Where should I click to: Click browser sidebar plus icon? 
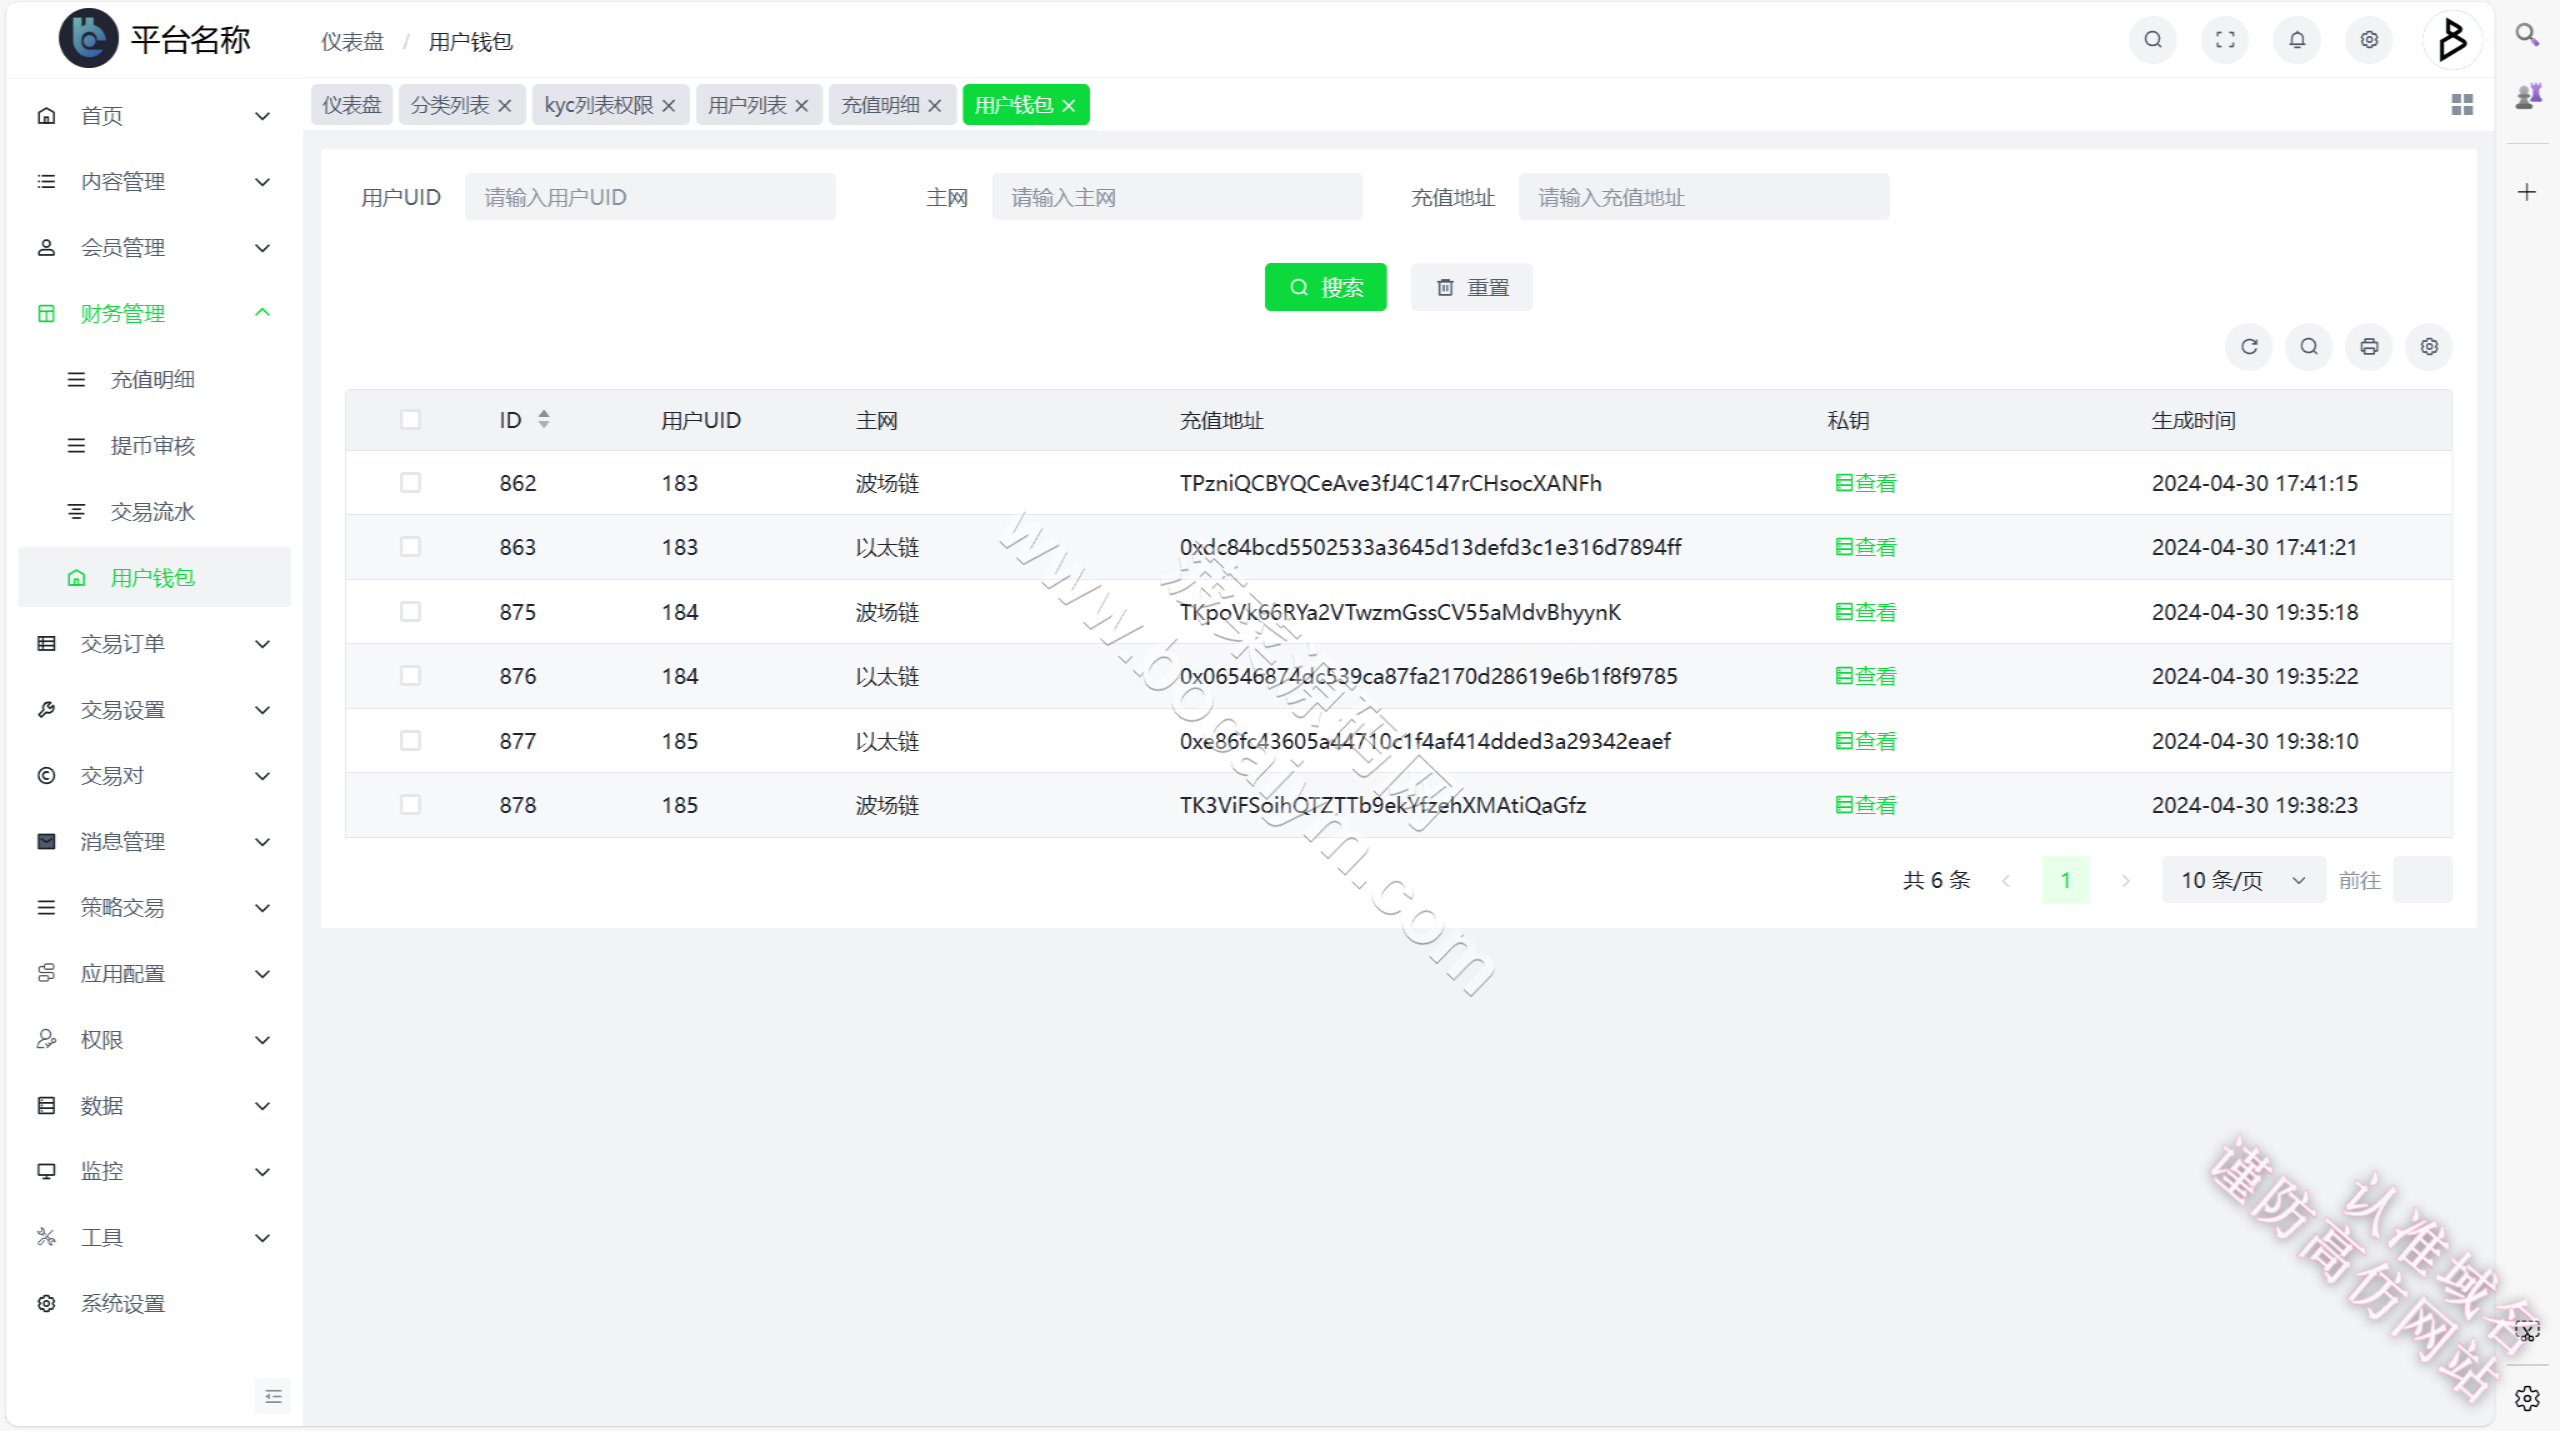2527,192
